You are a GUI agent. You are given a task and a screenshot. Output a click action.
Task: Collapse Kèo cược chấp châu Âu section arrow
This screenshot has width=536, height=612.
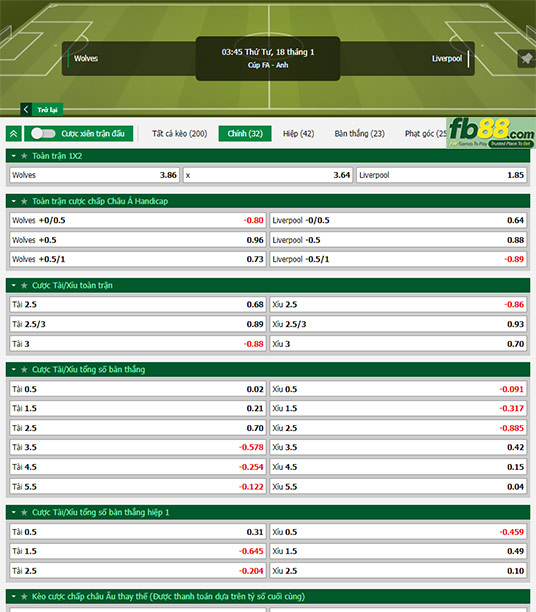pos(14,597)
